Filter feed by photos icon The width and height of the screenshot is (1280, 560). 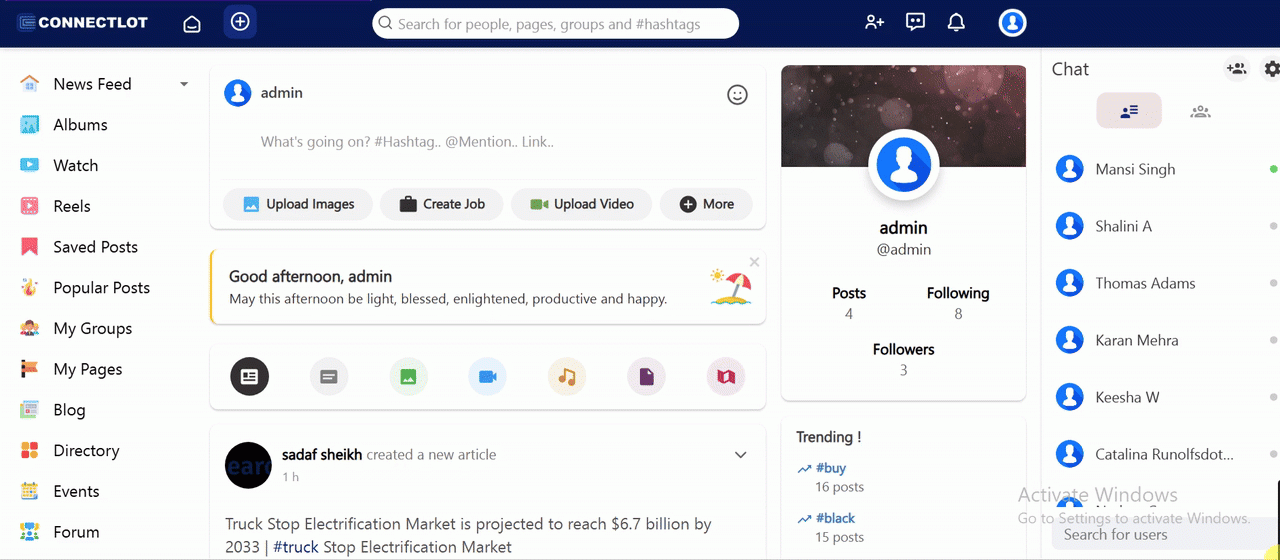click(408, 377)
